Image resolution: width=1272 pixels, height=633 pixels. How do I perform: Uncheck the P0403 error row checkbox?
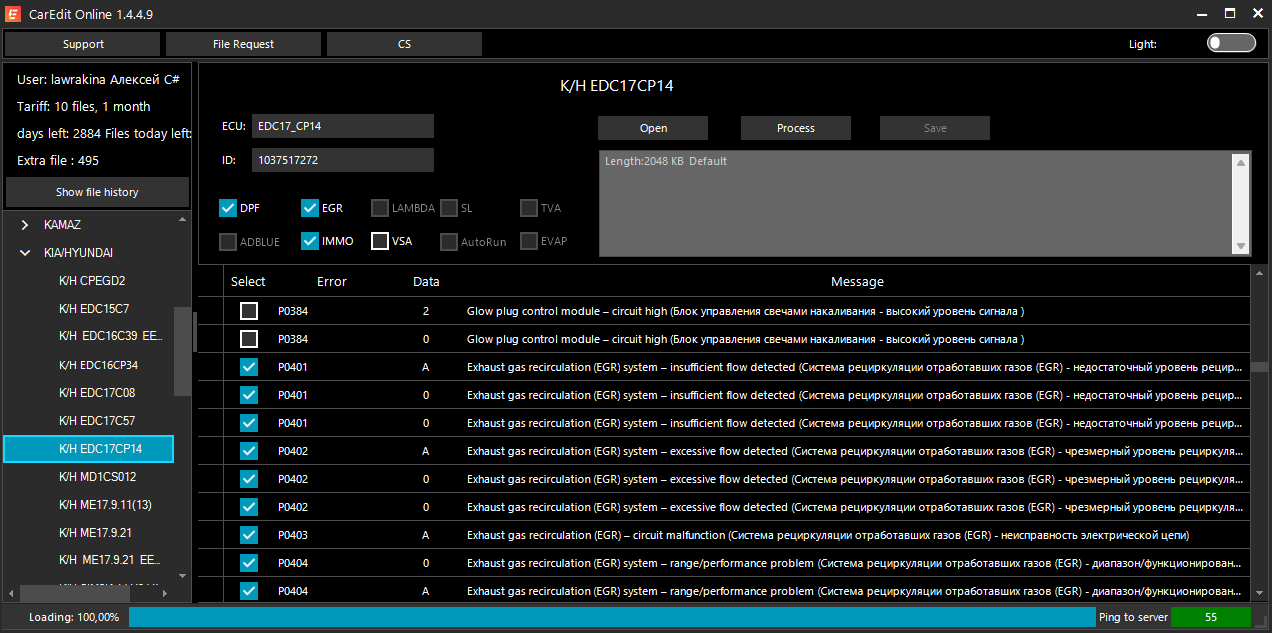(x=249, y=535)
